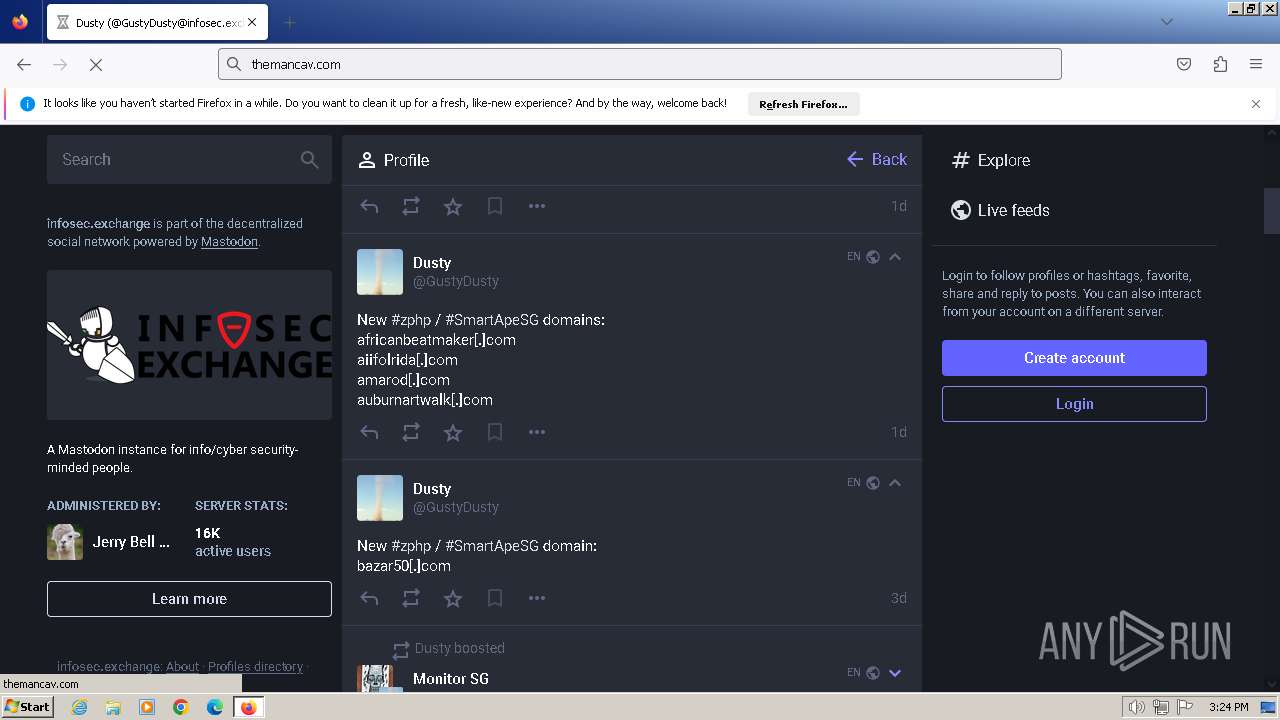
Task: Favorite the bazar50 domain post
Action: point(453,598)
